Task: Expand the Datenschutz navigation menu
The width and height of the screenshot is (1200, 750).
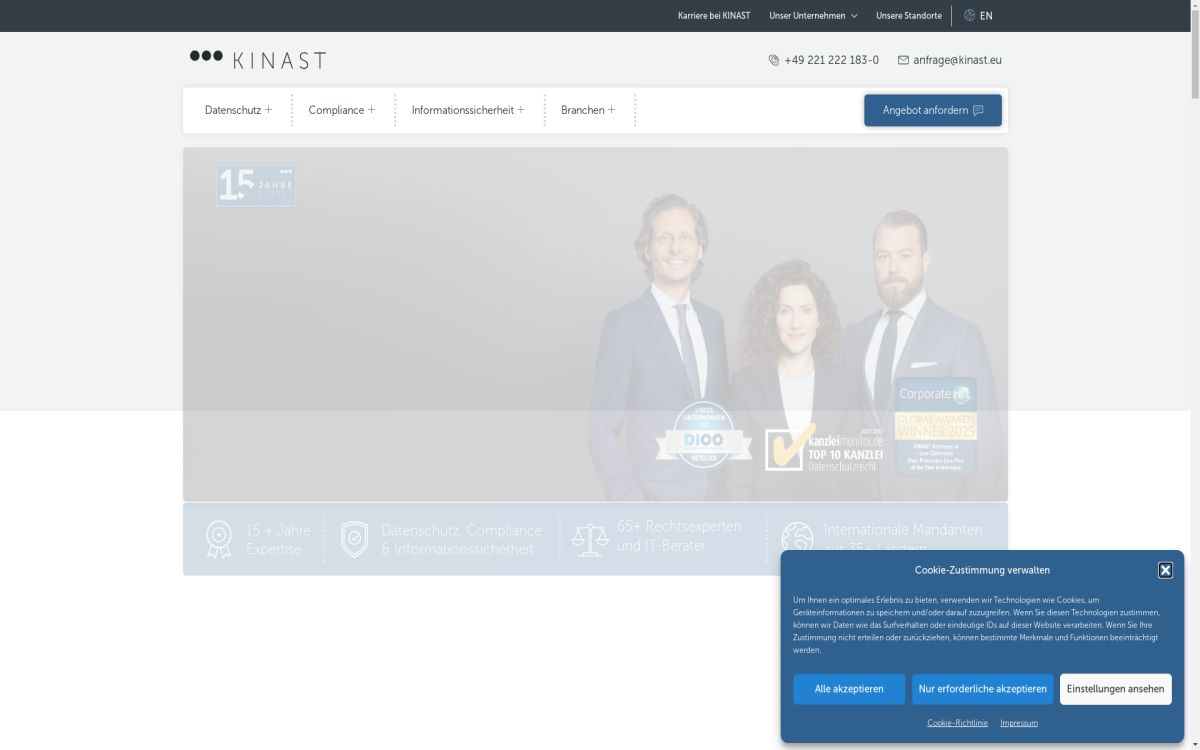Action: pyautogui.click(x=237, y=110)
